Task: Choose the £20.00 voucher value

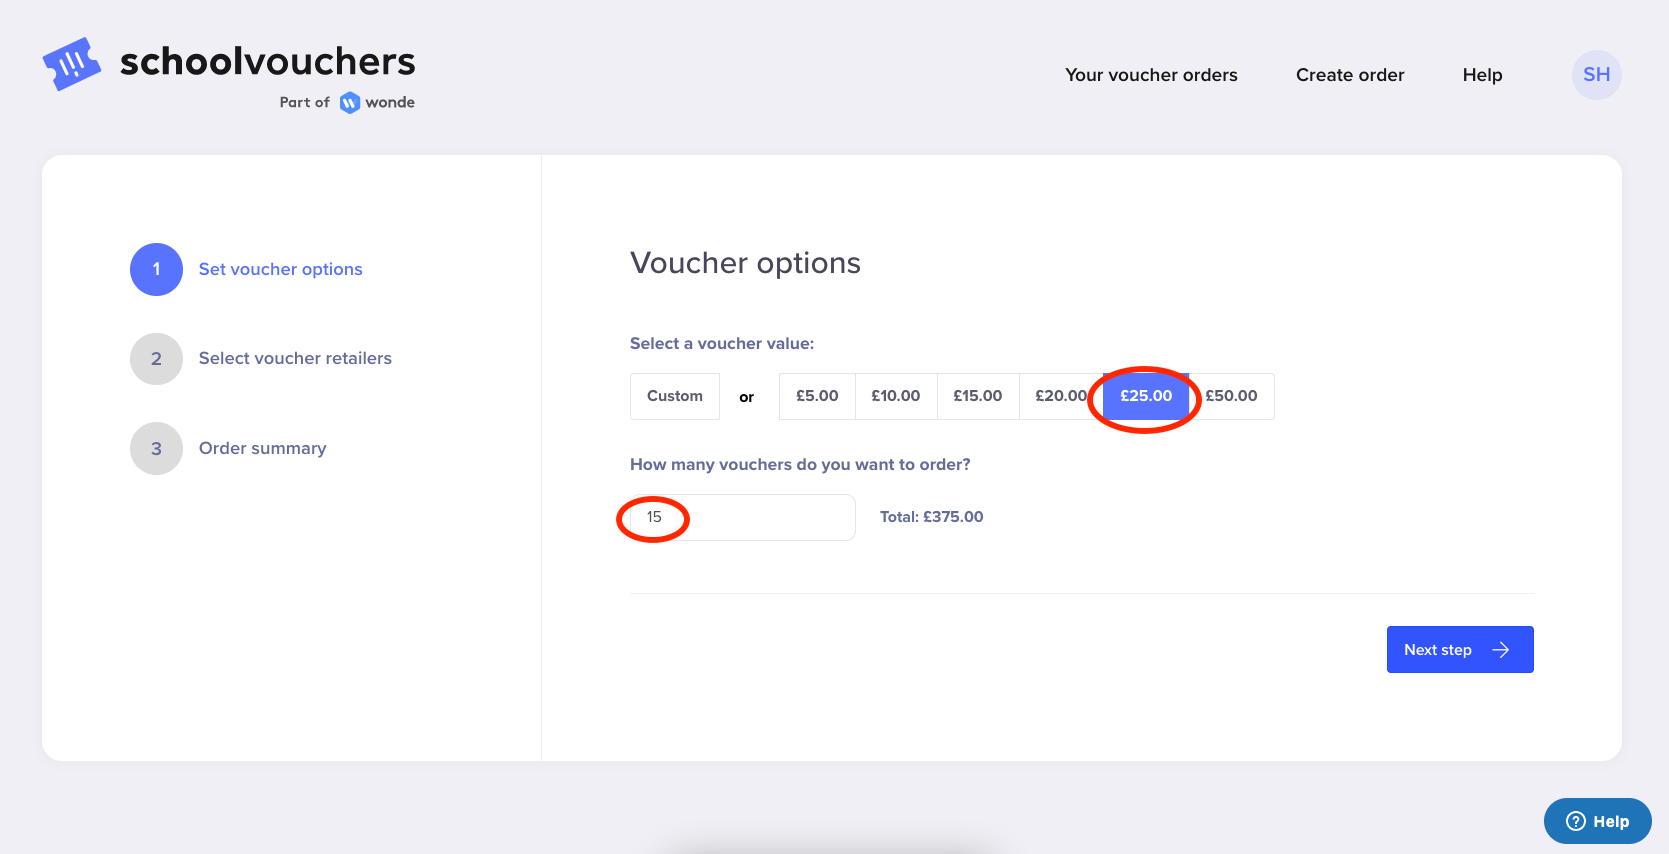Action: click(1060, 396)
